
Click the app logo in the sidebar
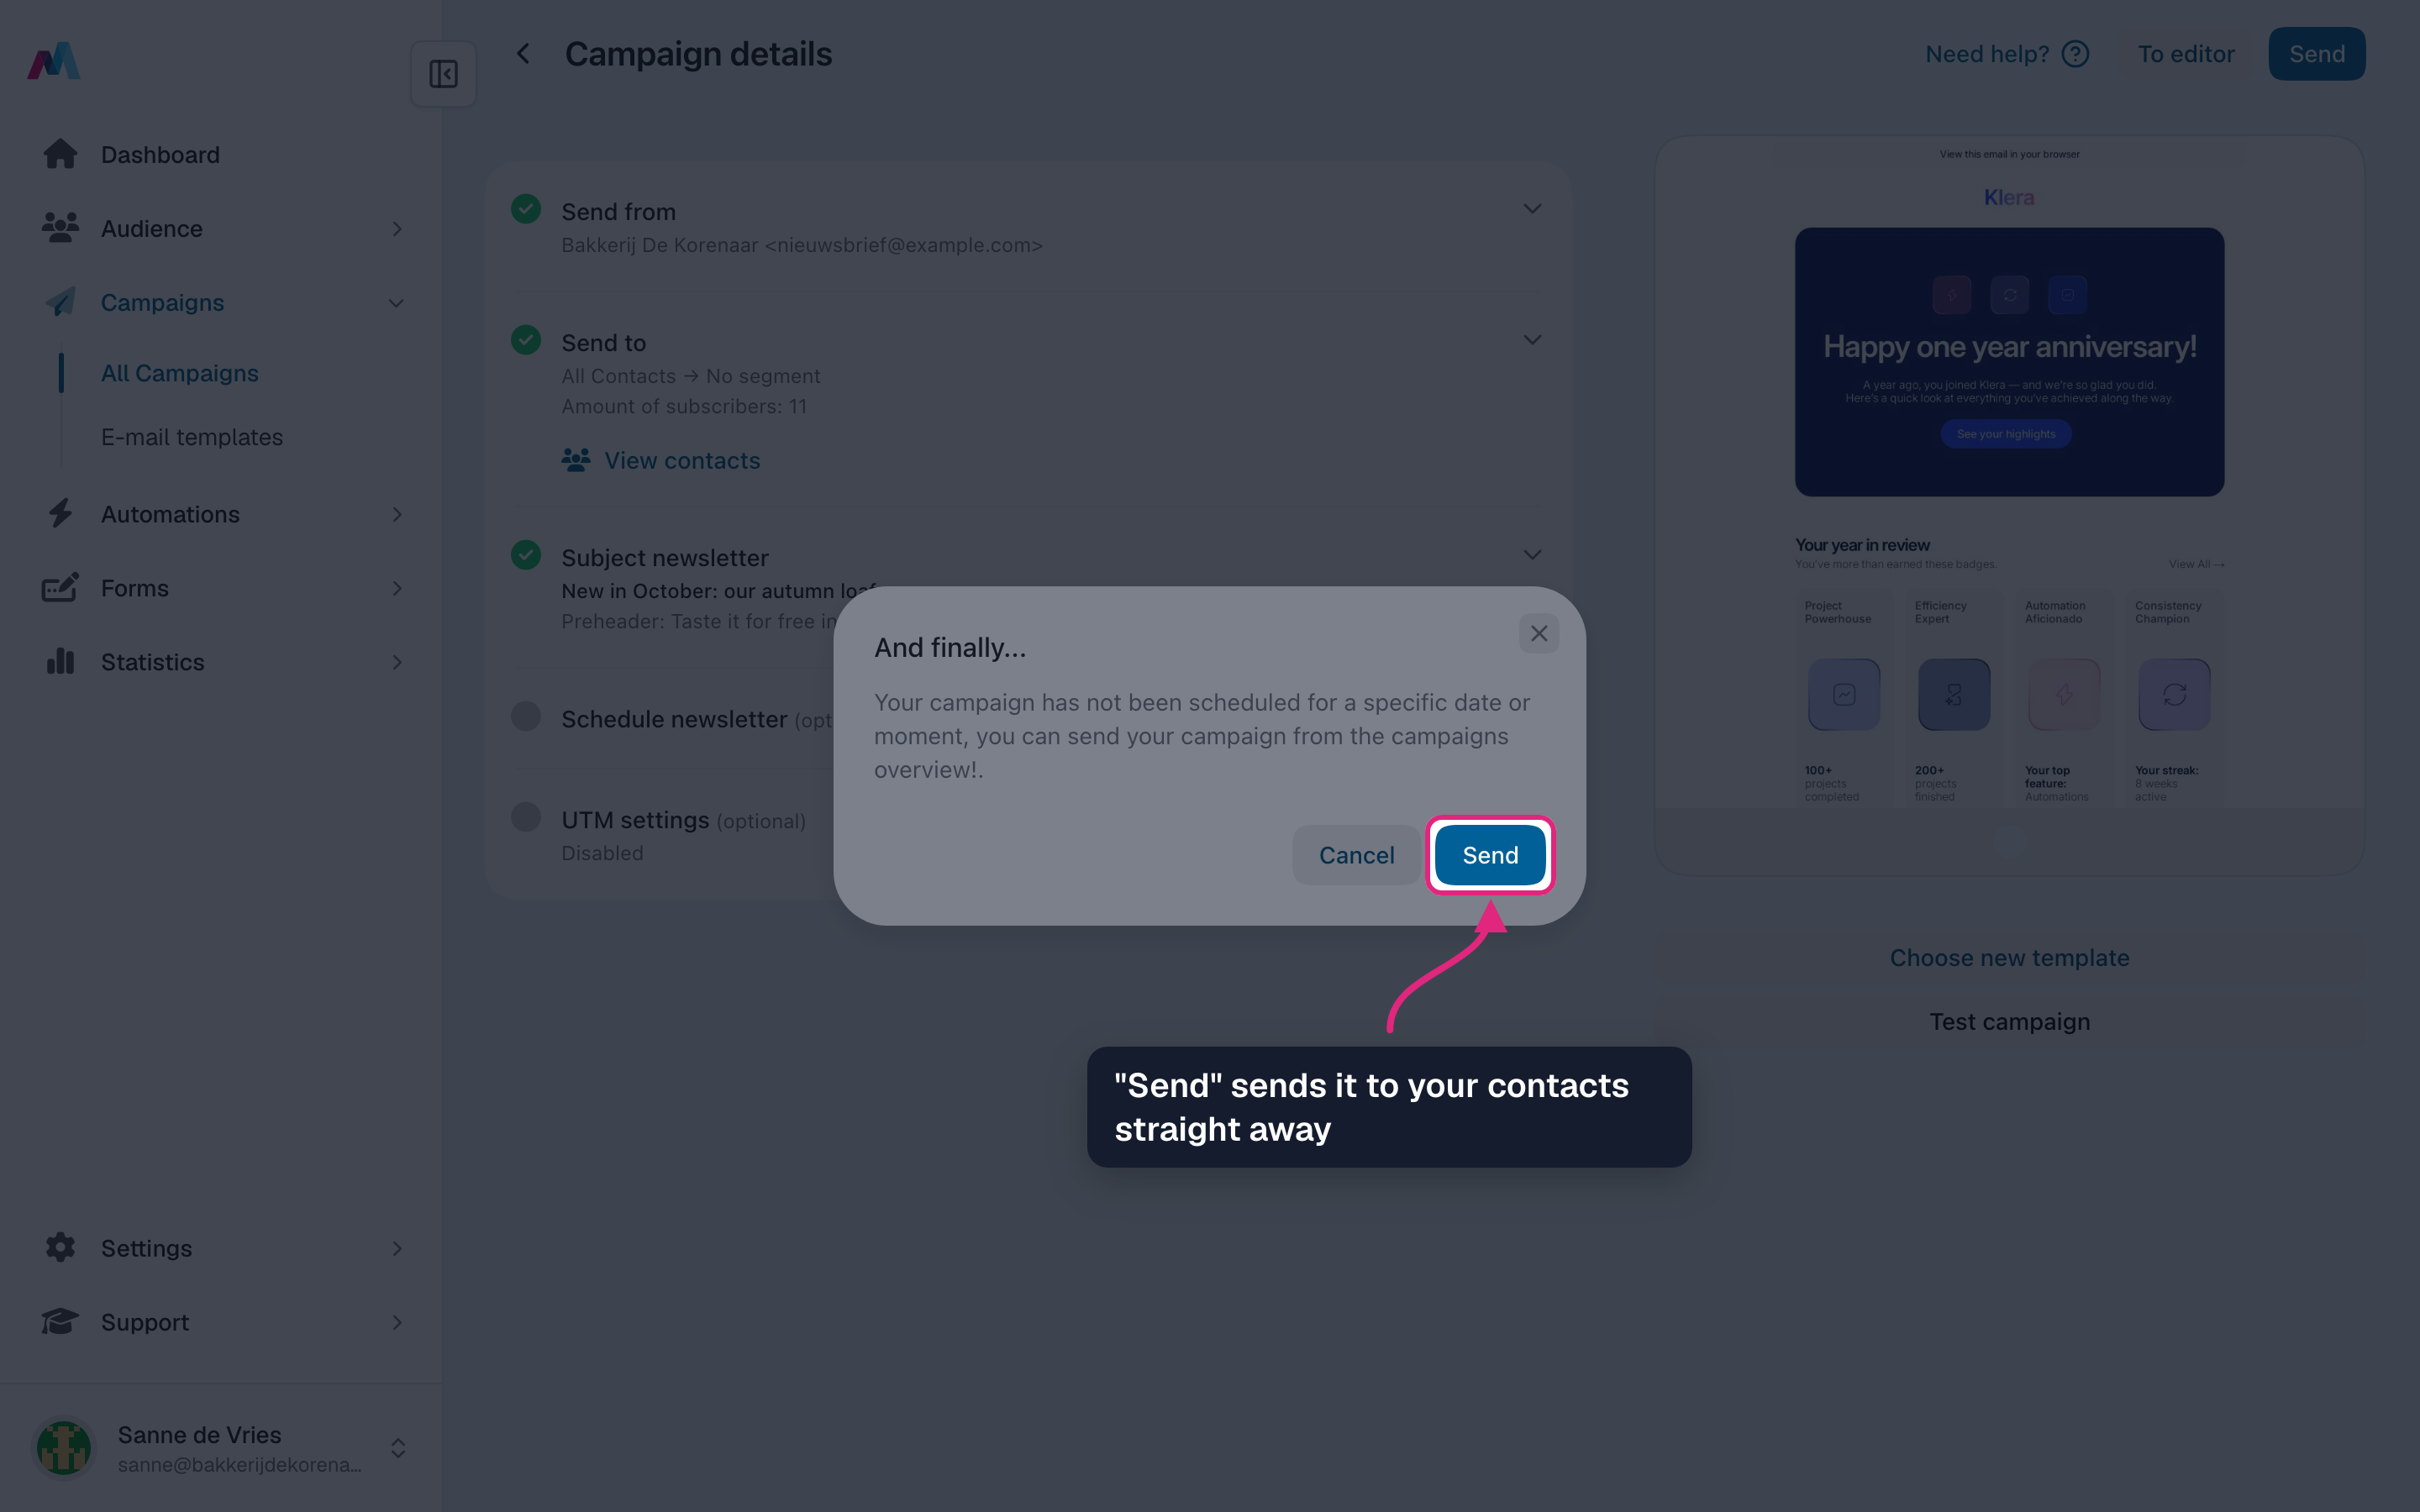53,61
